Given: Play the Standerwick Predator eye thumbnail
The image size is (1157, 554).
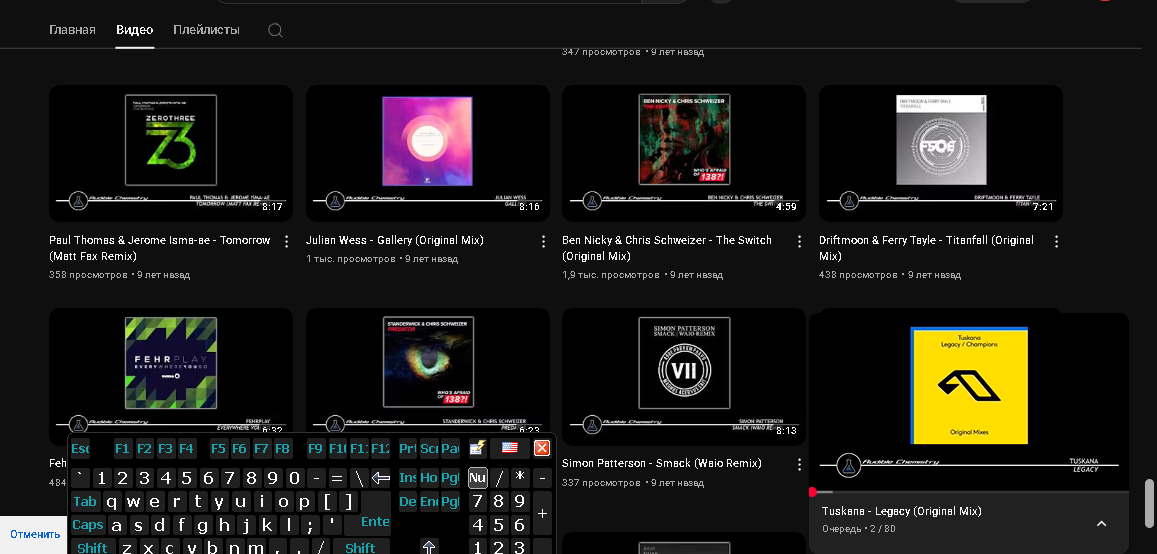Looking at the screenshot, I should (x=427, y=369).
